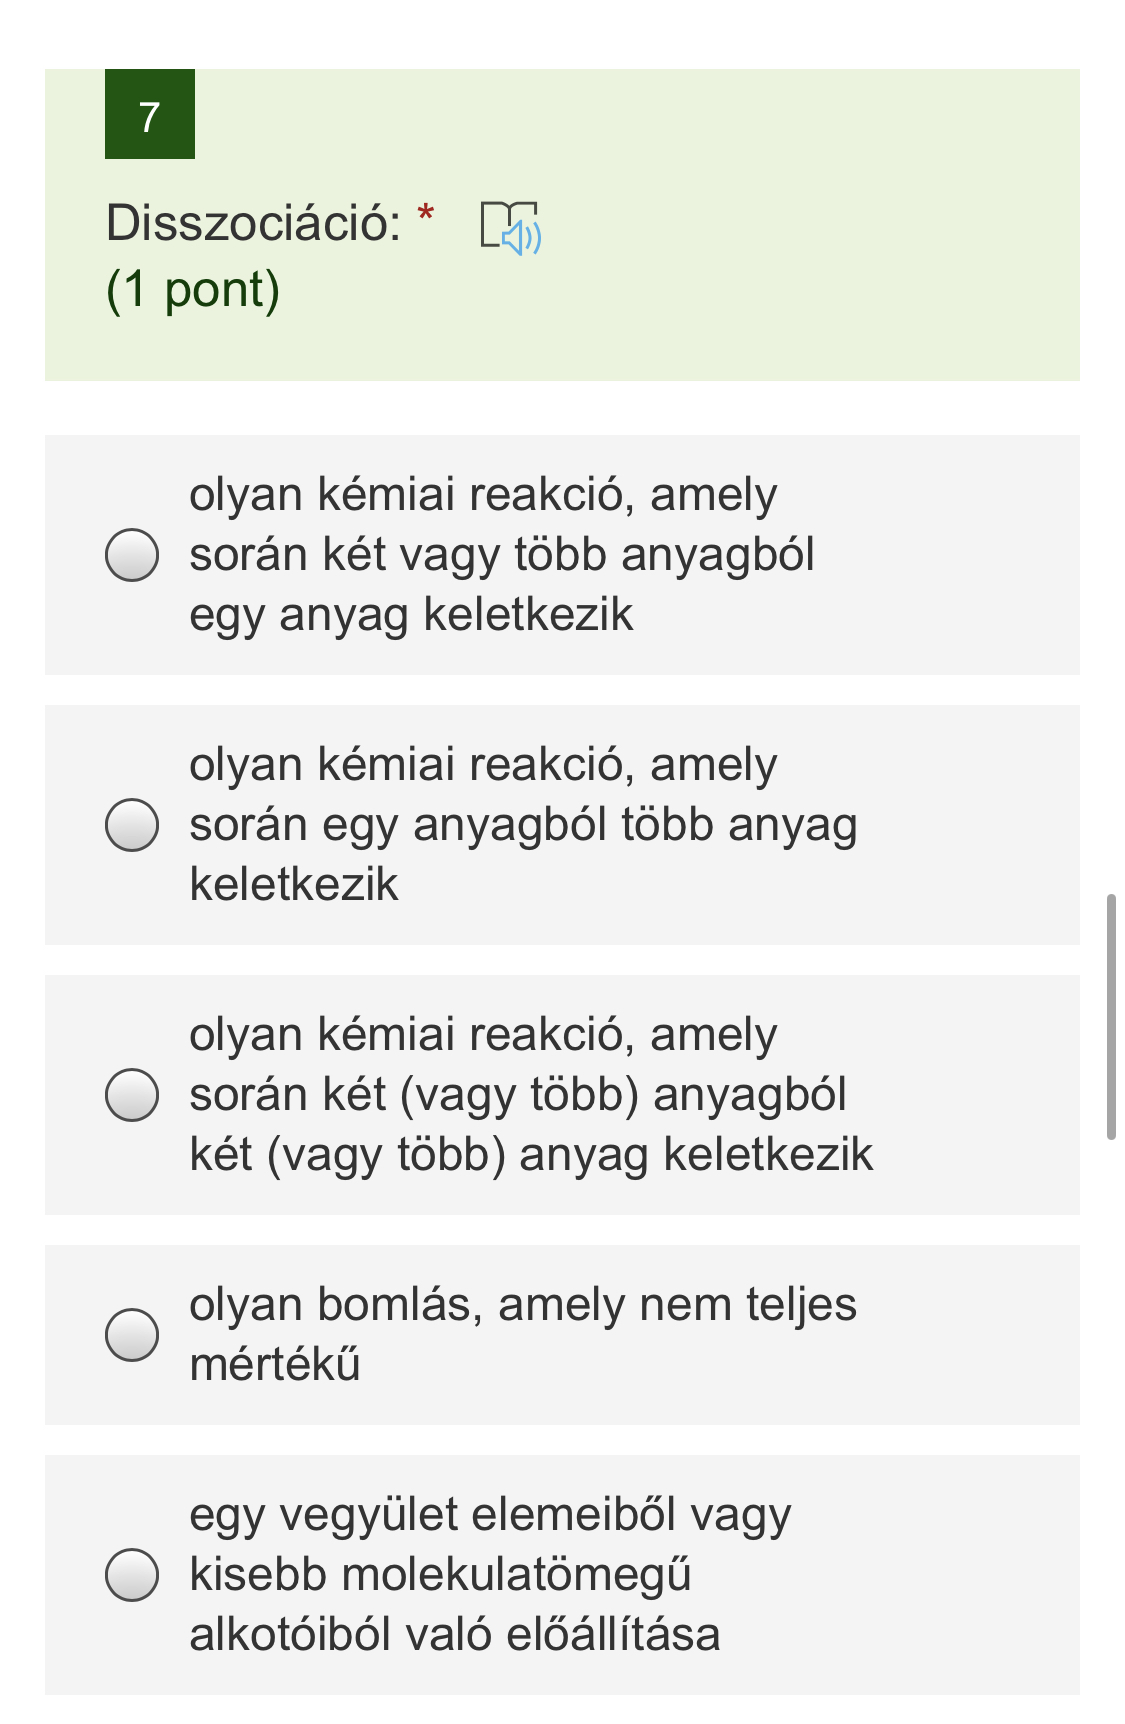Click the answer text 'során egy anyagból több anyag'

(x=523, y=825)
